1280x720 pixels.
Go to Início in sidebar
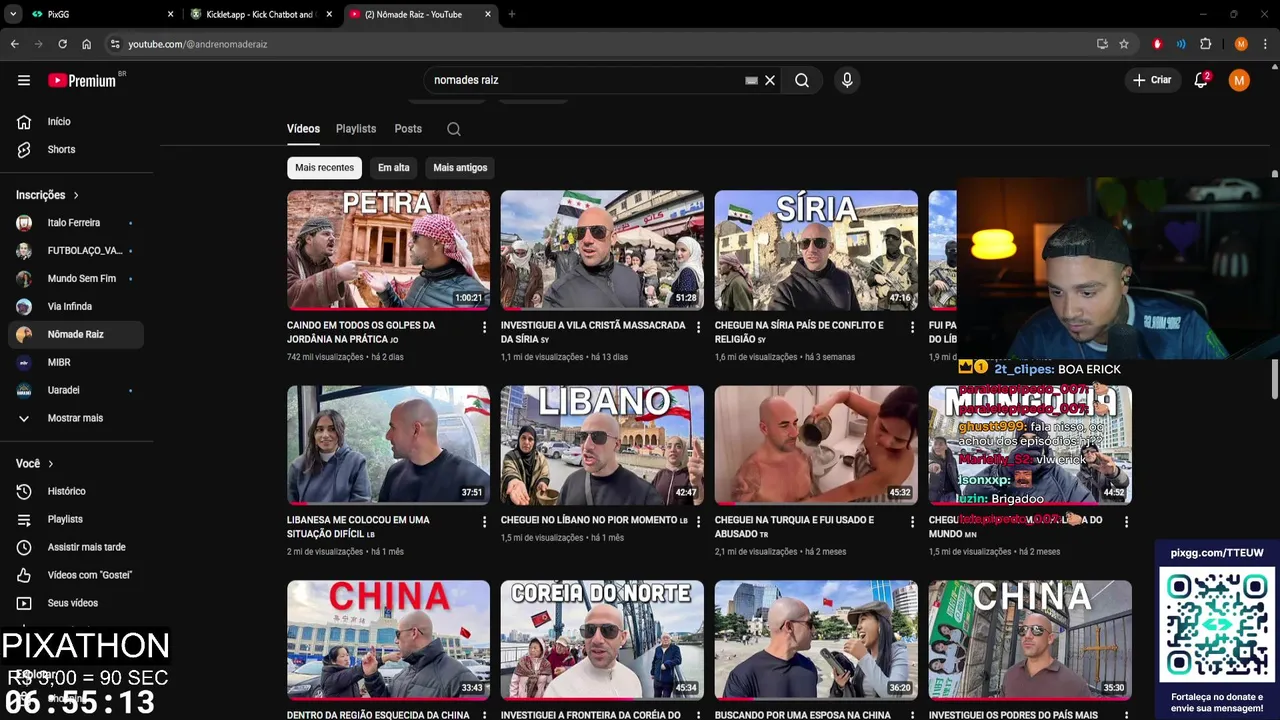pyautogui.click(x=76, y=121)
